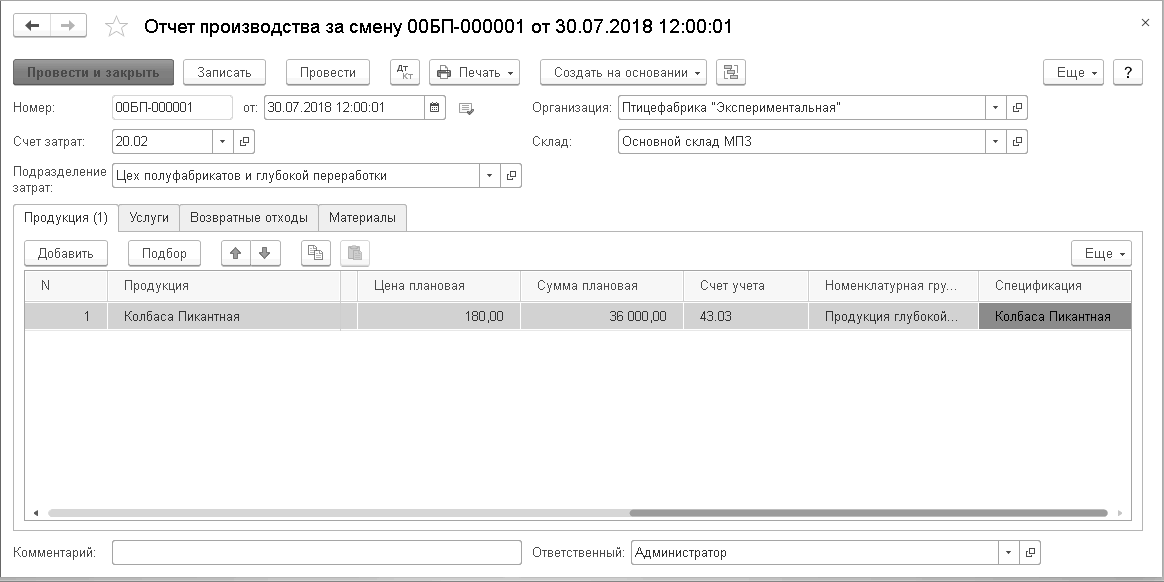Copy rows of the product table
The height and width of the screenshot is (582, 1164).
[315, 253]
